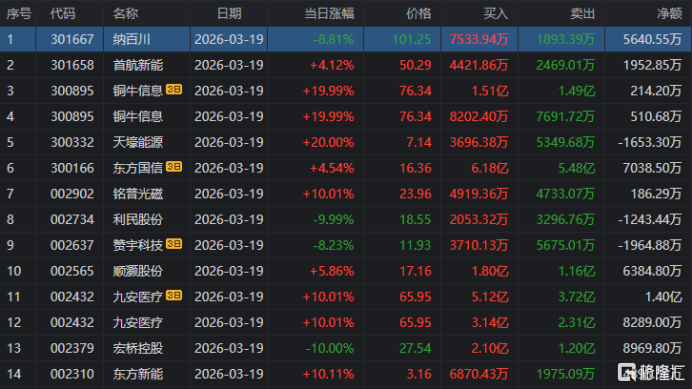Select the 利民股份 row
Screen dimensions: 692x389
click(346, 219)
